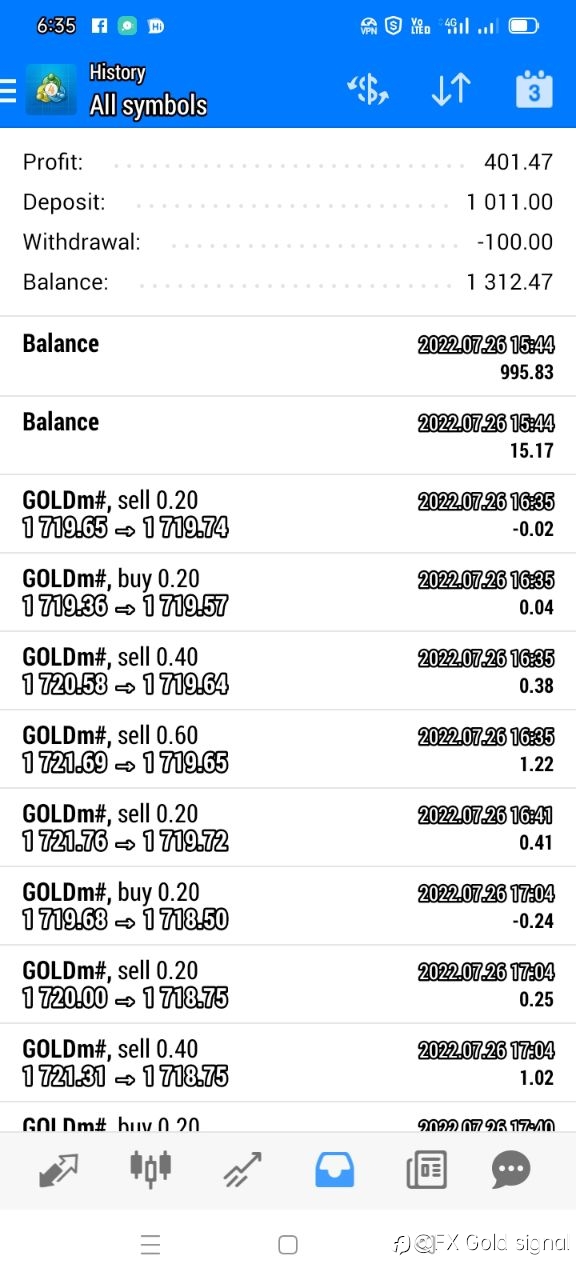Go to the Quotes tab icon
576x1280 pixels.
[59, 1169]
